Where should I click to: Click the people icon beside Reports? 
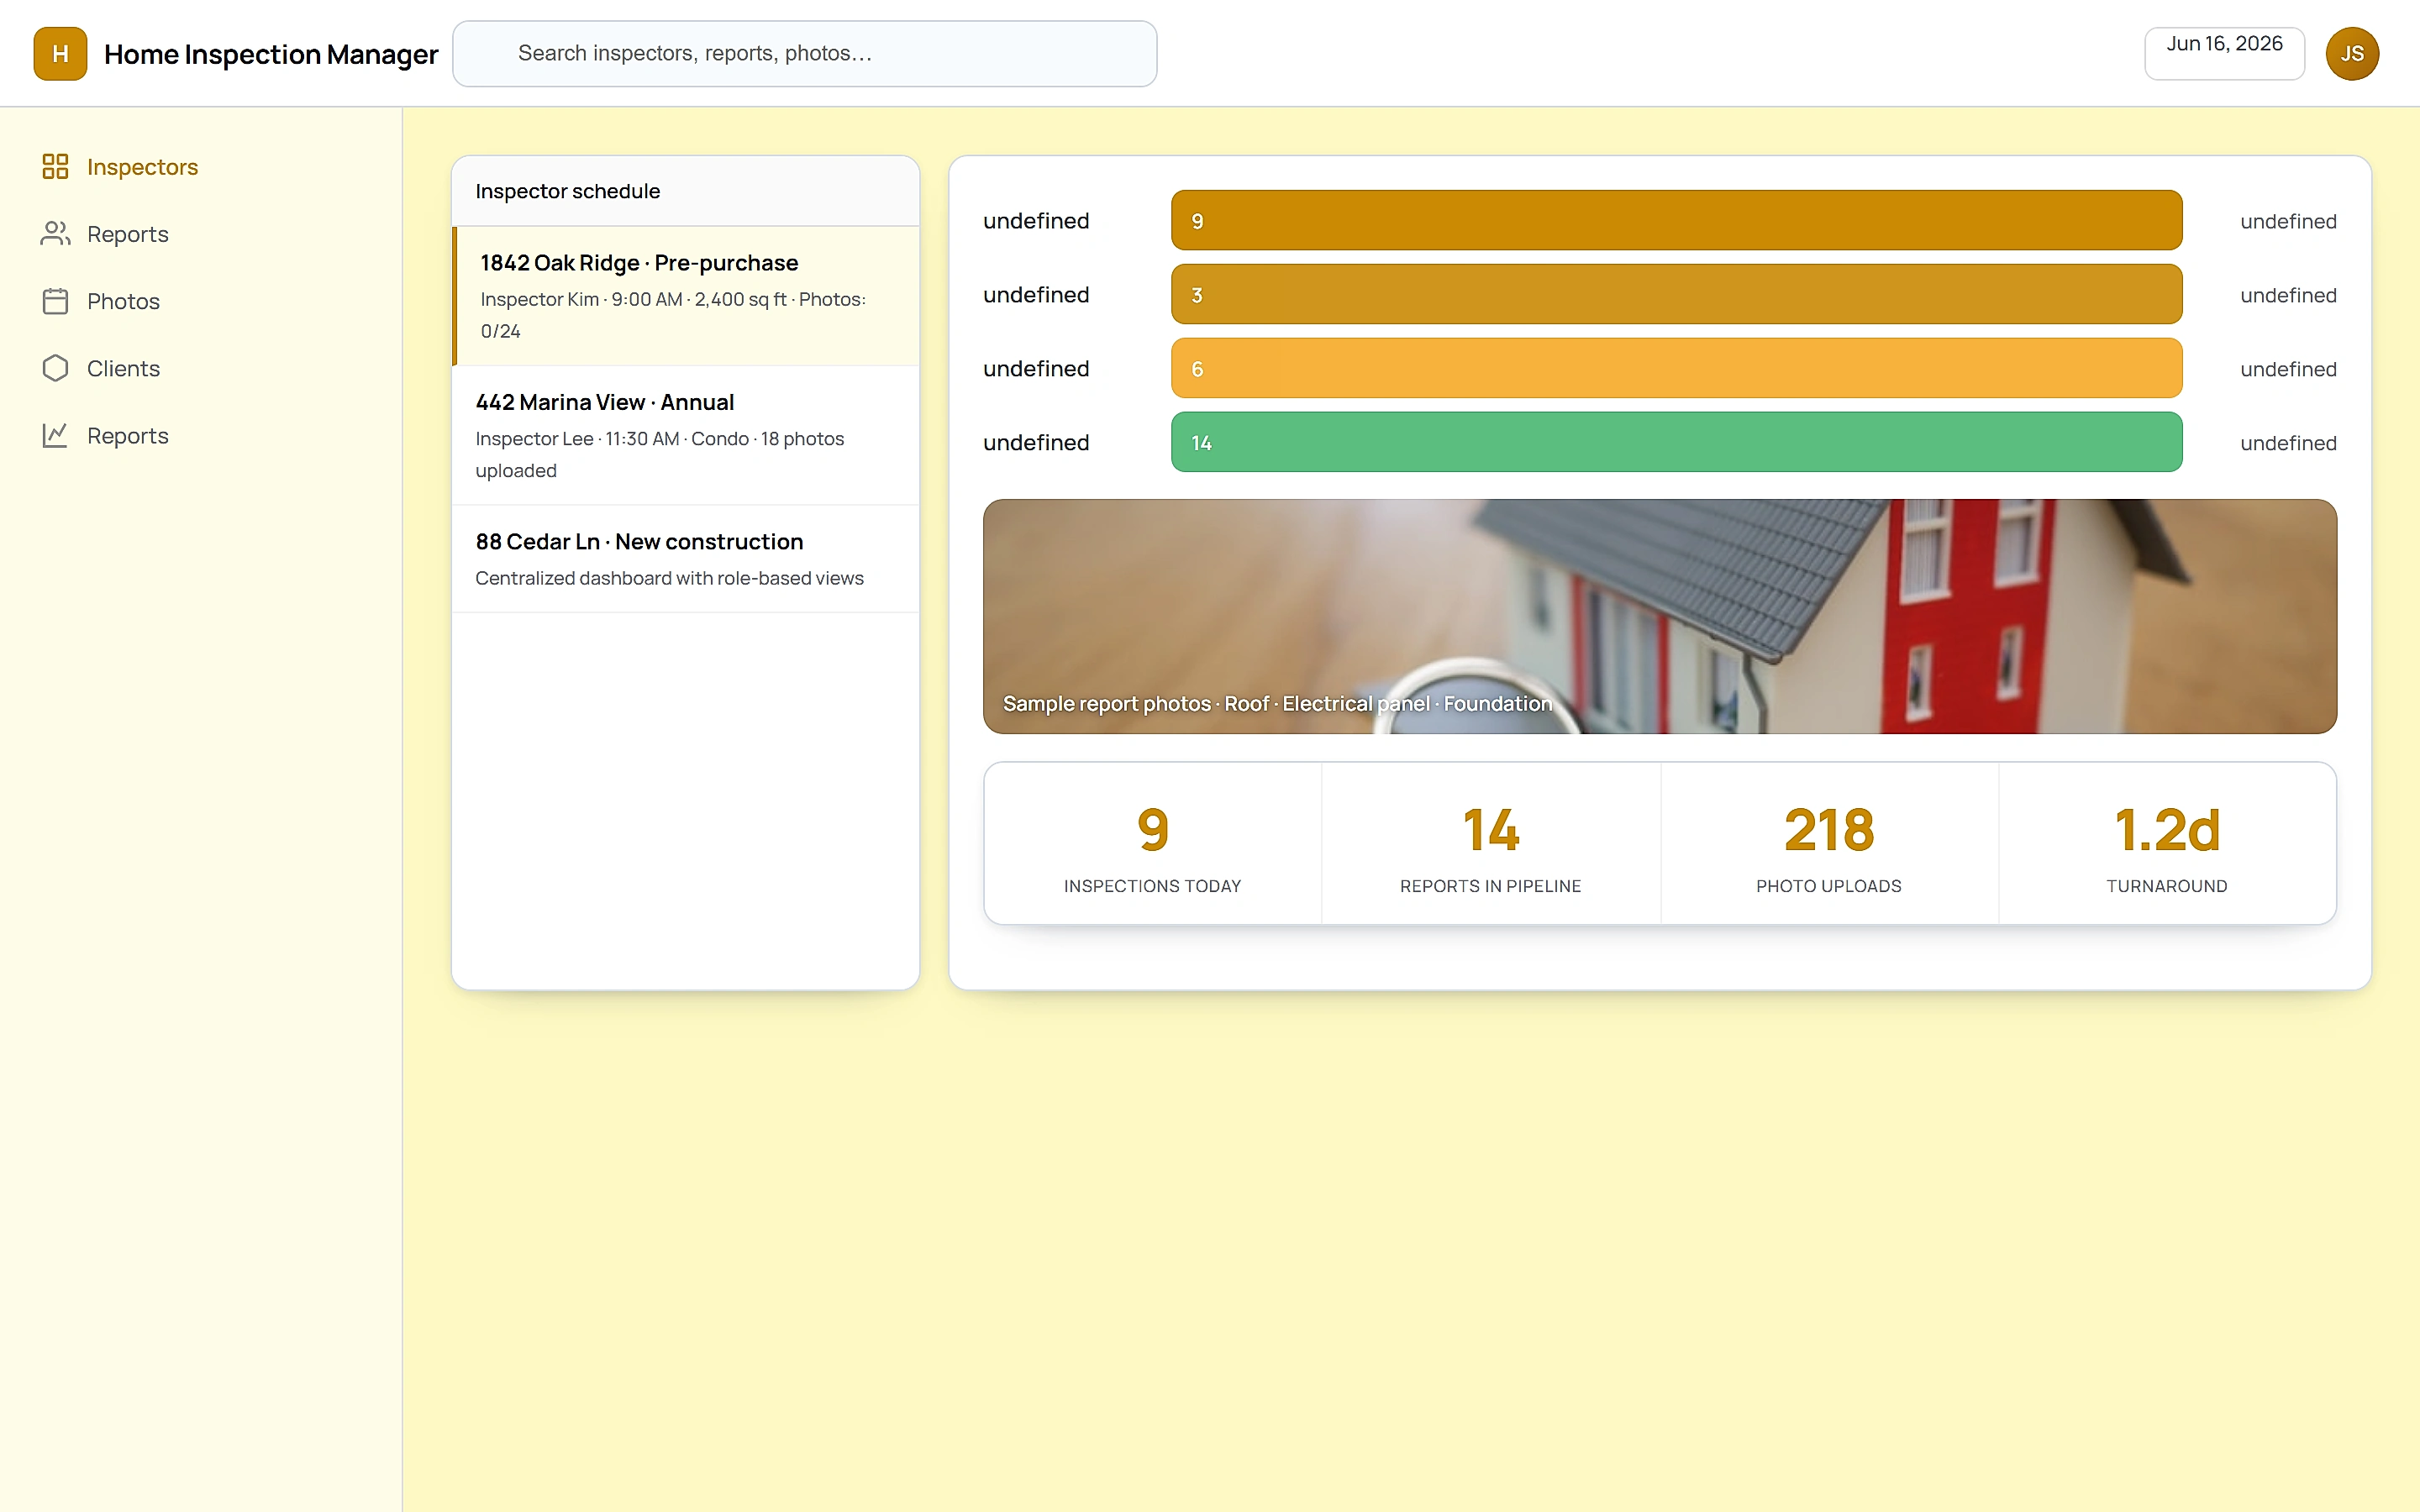coord(55,233)
